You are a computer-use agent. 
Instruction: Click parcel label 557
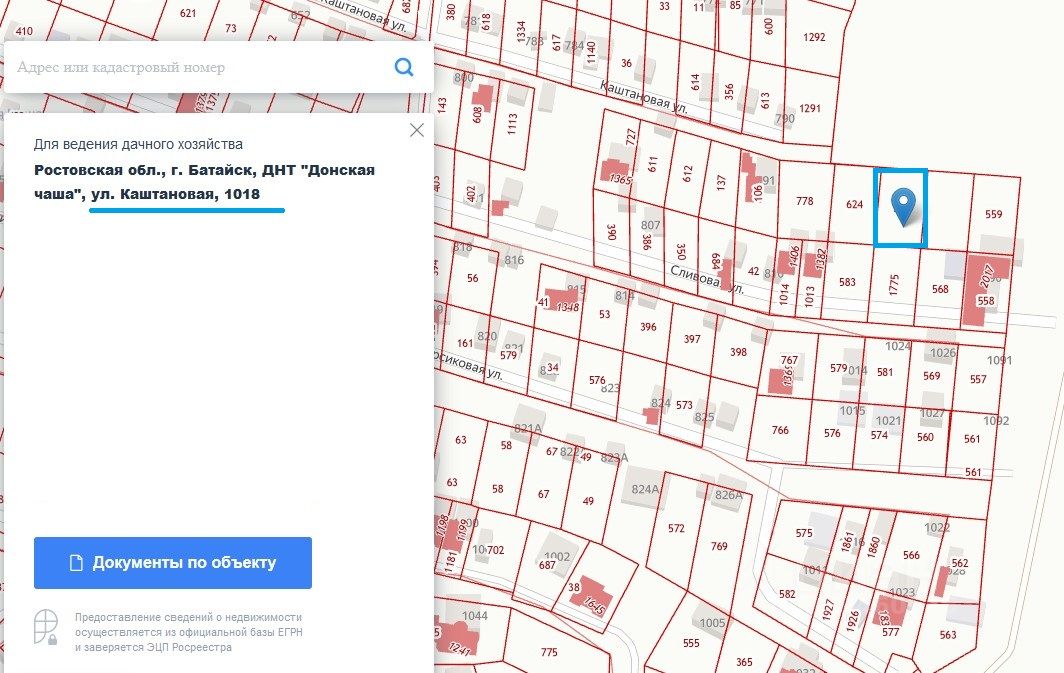[x=978, y=379]
